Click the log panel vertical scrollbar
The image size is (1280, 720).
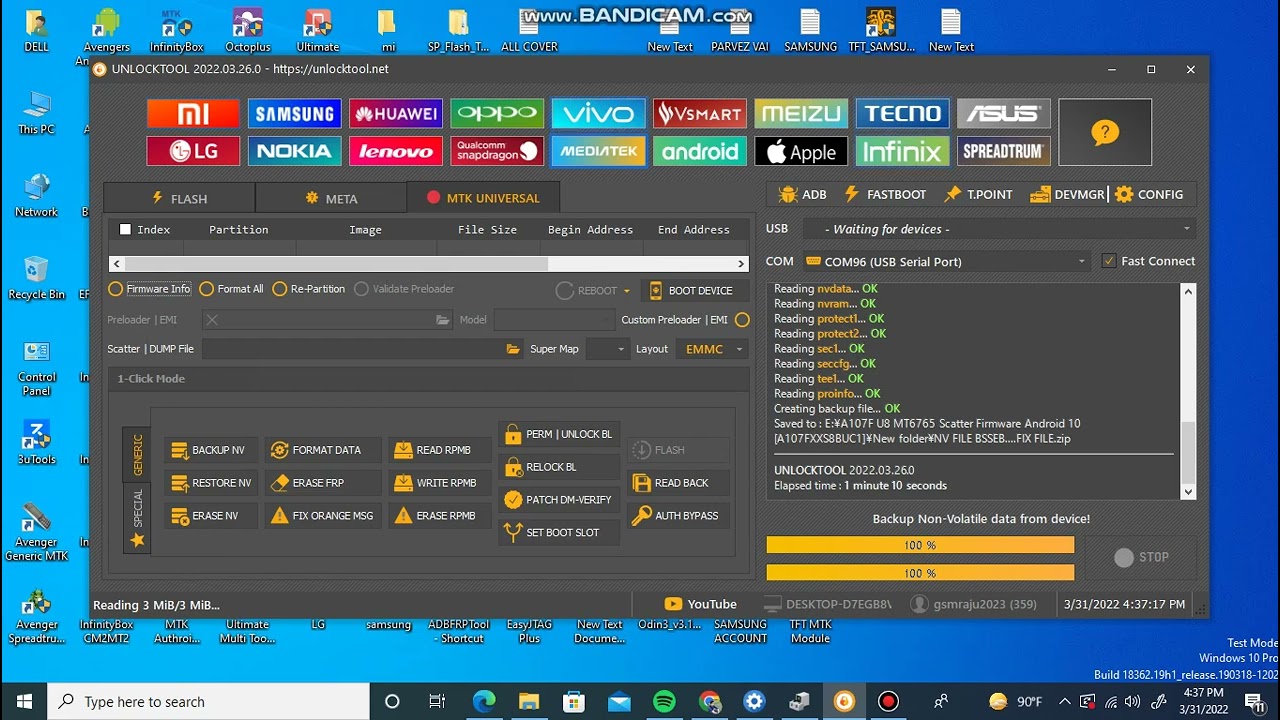(x=1188, y=391)
